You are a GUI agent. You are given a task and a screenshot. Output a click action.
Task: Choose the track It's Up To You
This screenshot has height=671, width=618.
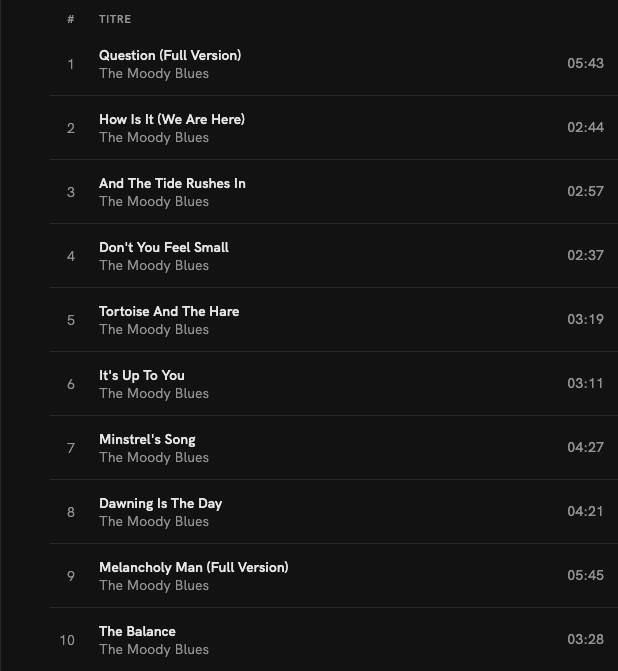pyautogui.click(x=142, y=375)
